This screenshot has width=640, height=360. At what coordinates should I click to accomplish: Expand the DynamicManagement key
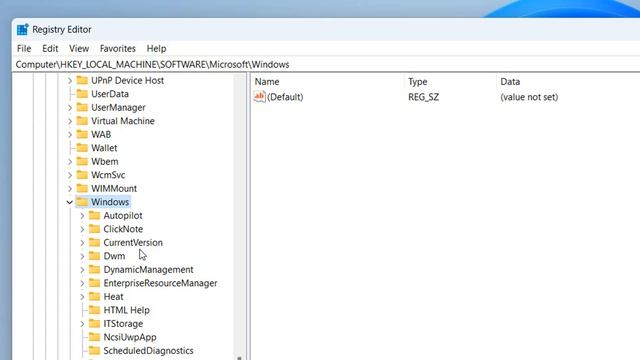(x=82, y=269)
